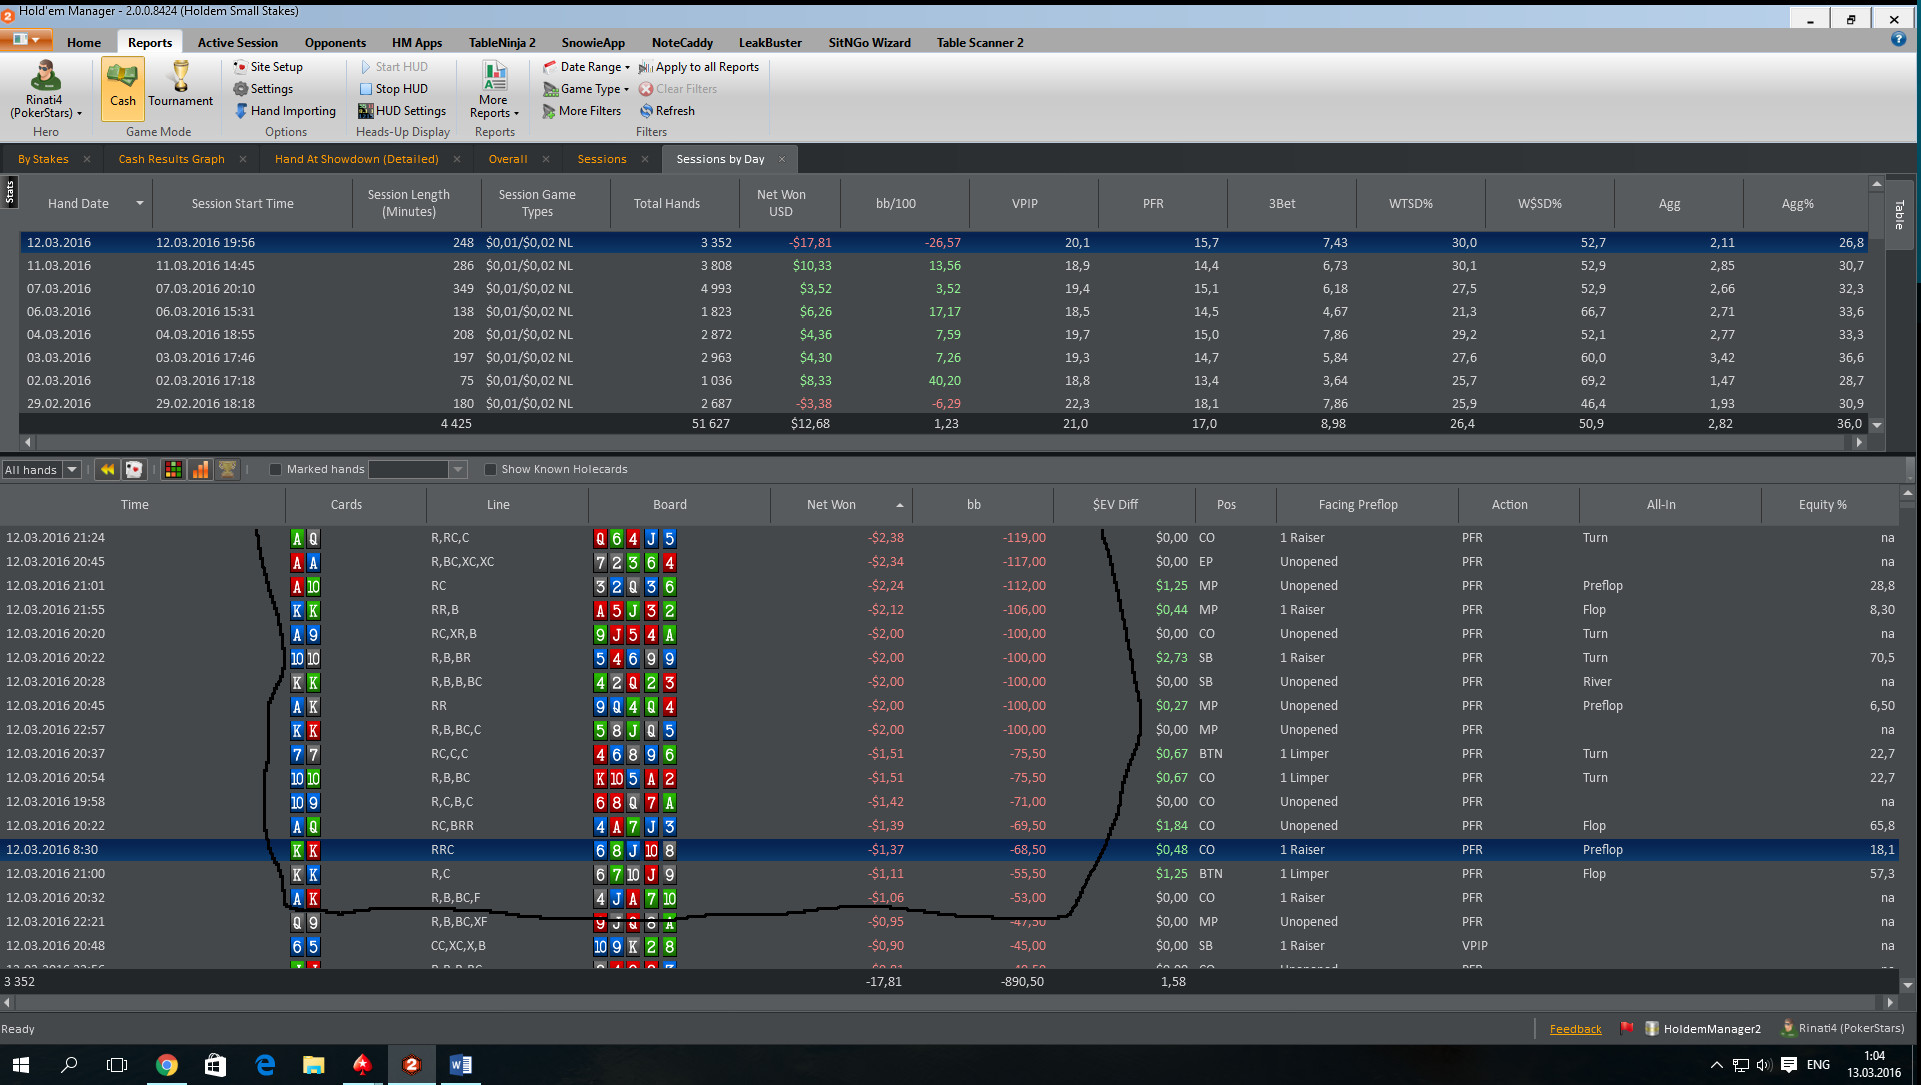Click the cards hand viewer icon
The image size is (1921, 1085).
tap(134, 469)
